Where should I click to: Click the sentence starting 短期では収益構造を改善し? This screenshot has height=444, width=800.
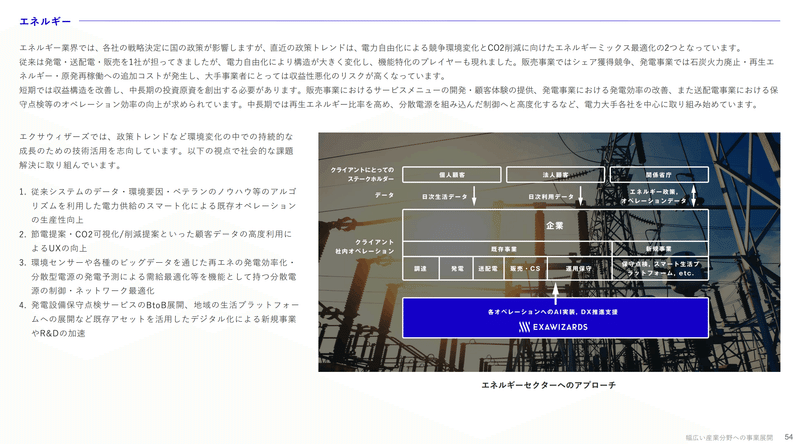pos(398,97)
